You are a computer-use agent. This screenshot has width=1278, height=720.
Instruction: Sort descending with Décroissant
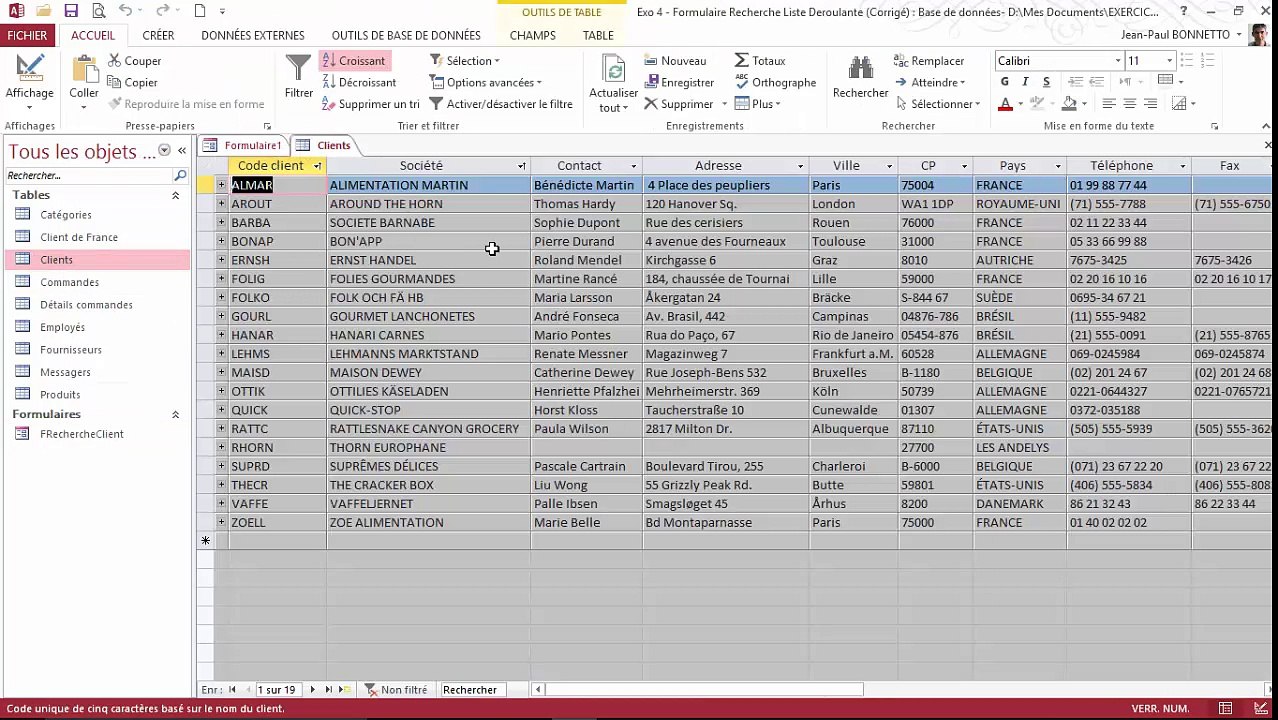[x=359, y=83]
